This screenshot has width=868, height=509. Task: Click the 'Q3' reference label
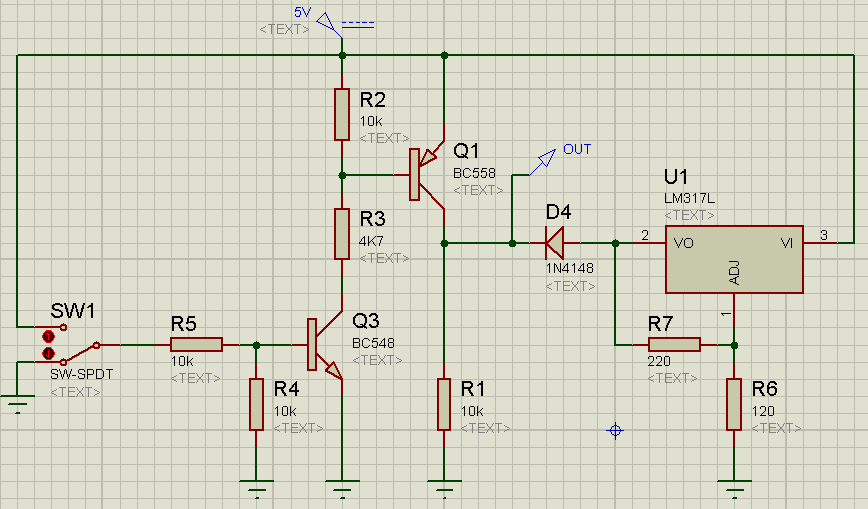coord(365,321)
